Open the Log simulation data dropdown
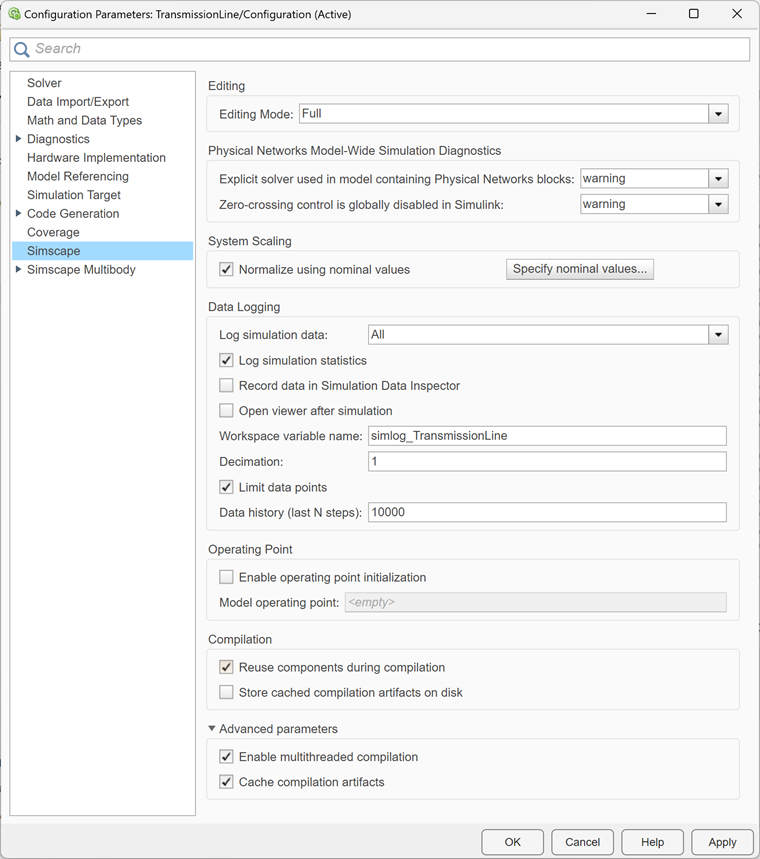This screenshot has height=859, width=760. pyautogui.click(x=718, y=335)
